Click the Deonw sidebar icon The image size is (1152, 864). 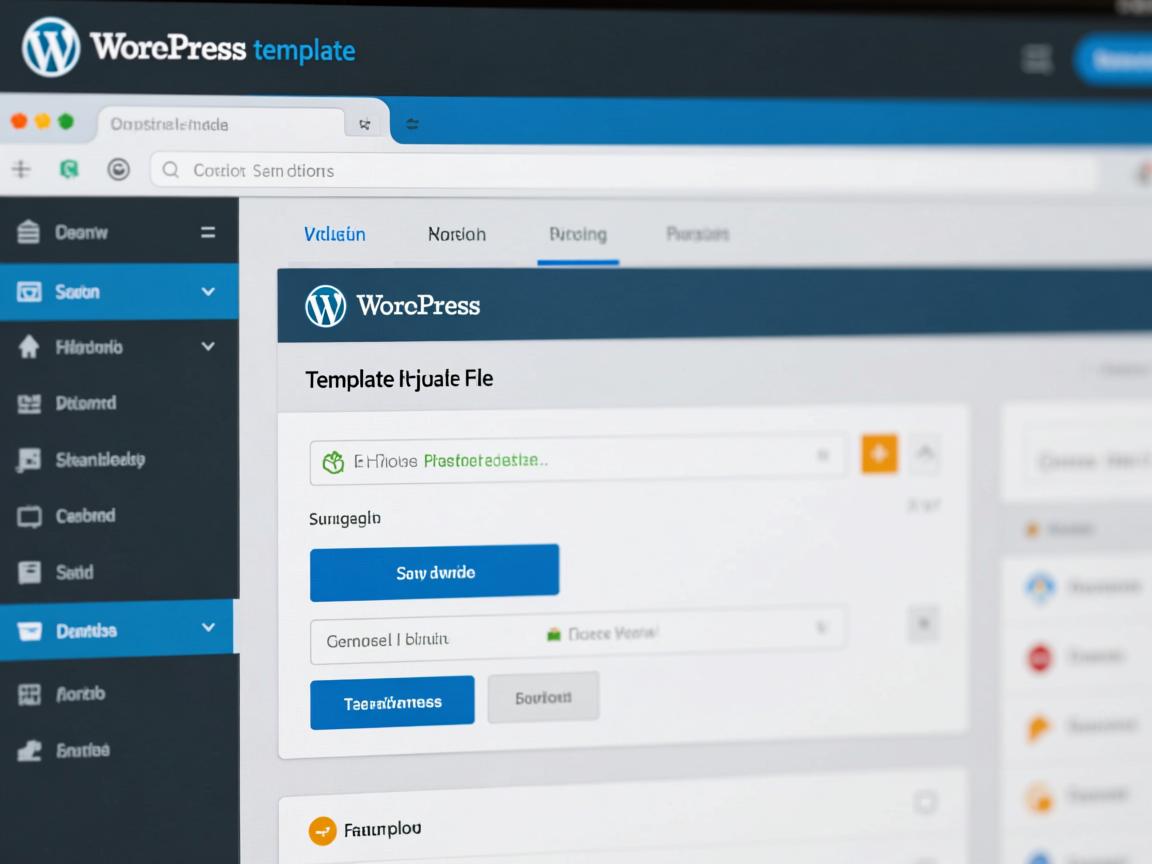coord(29,232)
